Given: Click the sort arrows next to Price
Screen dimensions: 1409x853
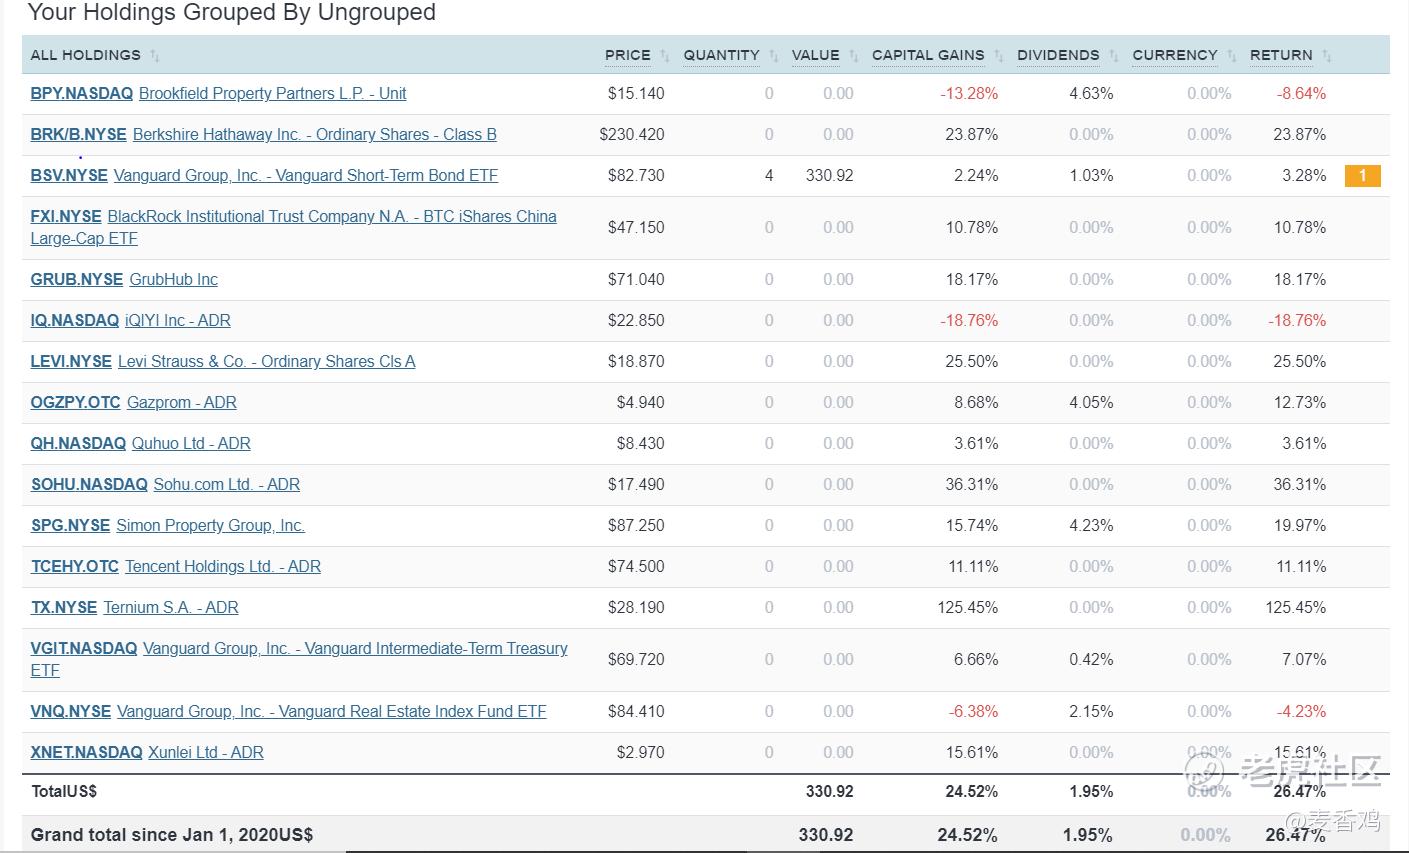Looking at the screenshot, I should coord(665,56).
